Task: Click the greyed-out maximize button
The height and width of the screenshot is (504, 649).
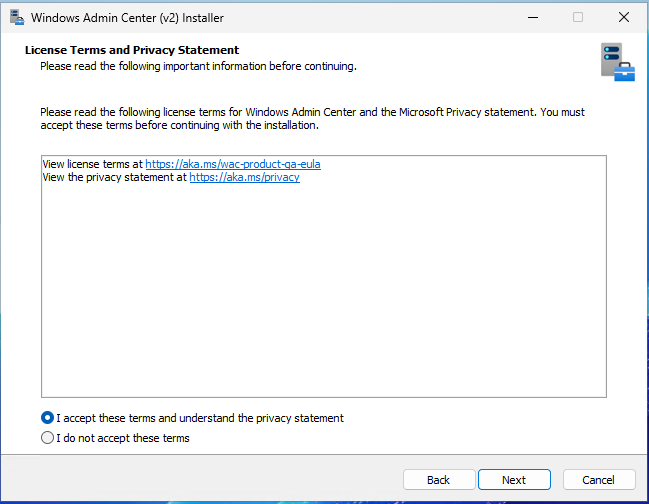Action: pos(578,17)
